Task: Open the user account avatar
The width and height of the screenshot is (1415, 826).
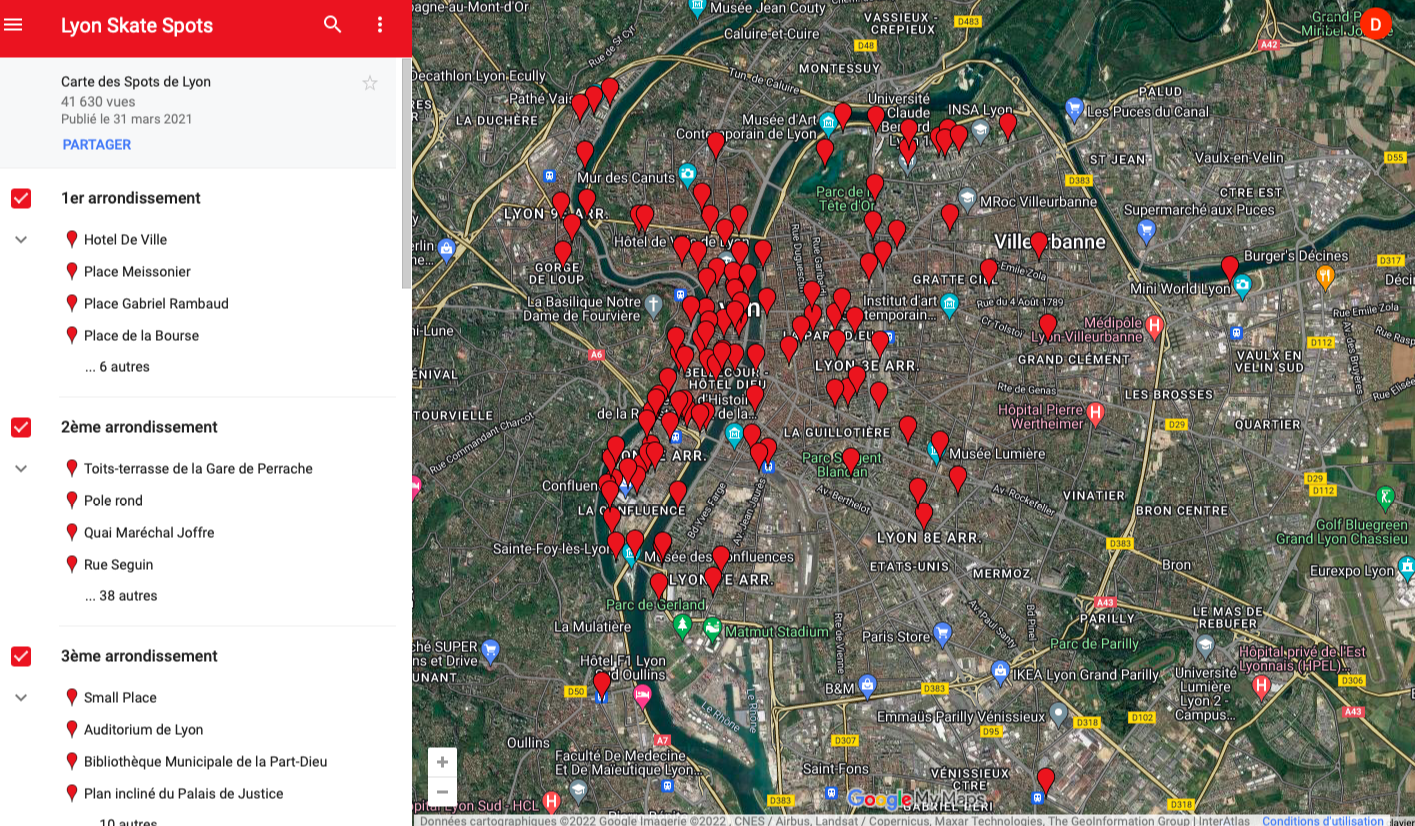Action: [x=1376, y=24]
